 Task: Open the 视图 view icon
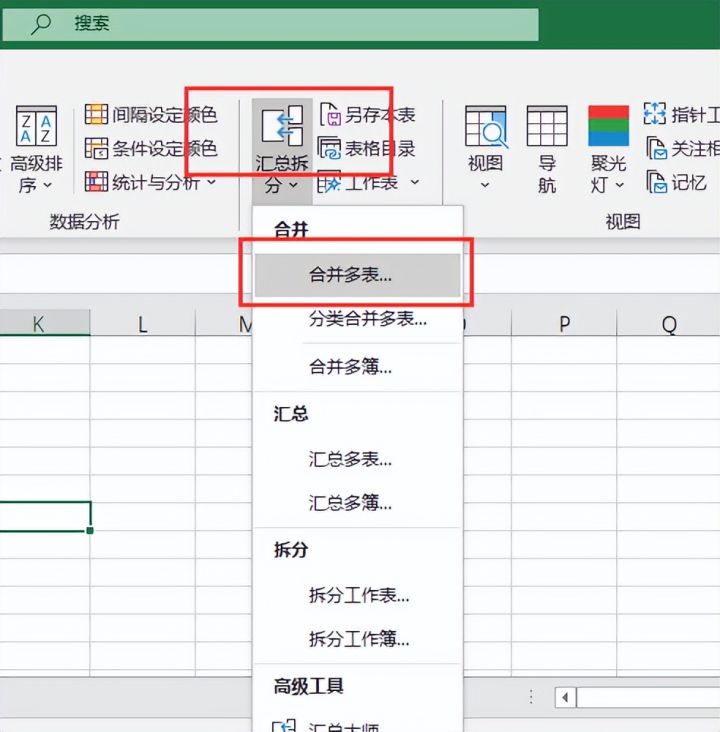click(x=486, y=126)
